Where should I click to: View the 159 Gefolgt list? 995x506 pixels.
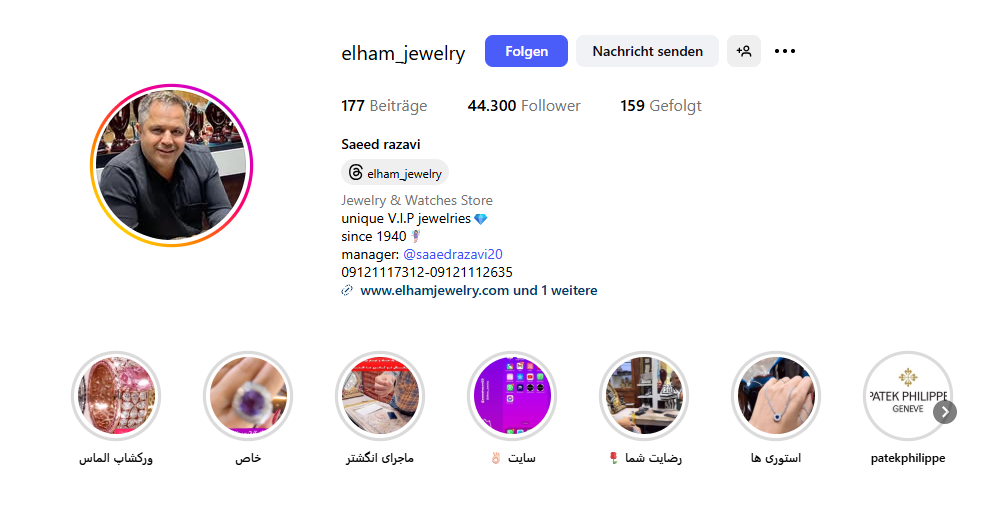click(x=661, y=106)
